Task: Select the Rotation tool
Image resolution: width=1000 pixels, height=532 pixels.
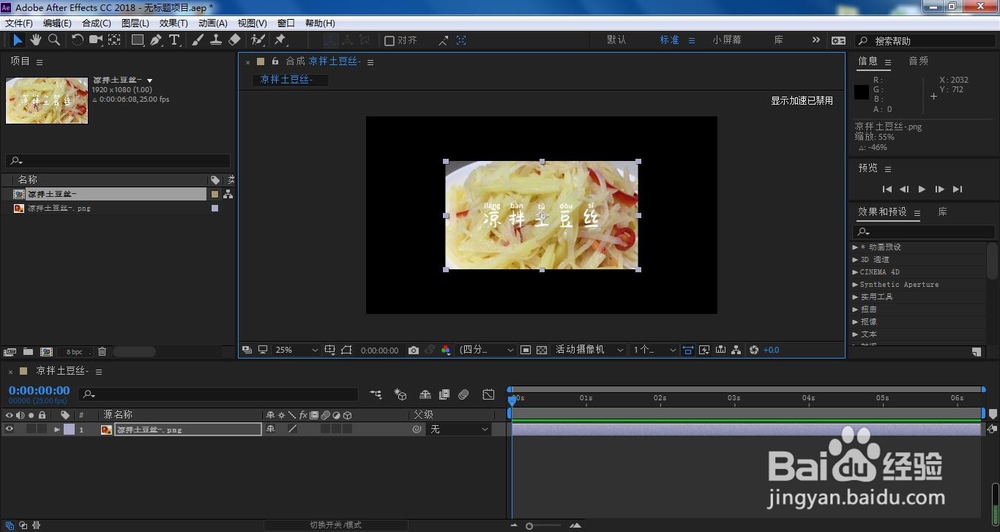Action: 77,40
